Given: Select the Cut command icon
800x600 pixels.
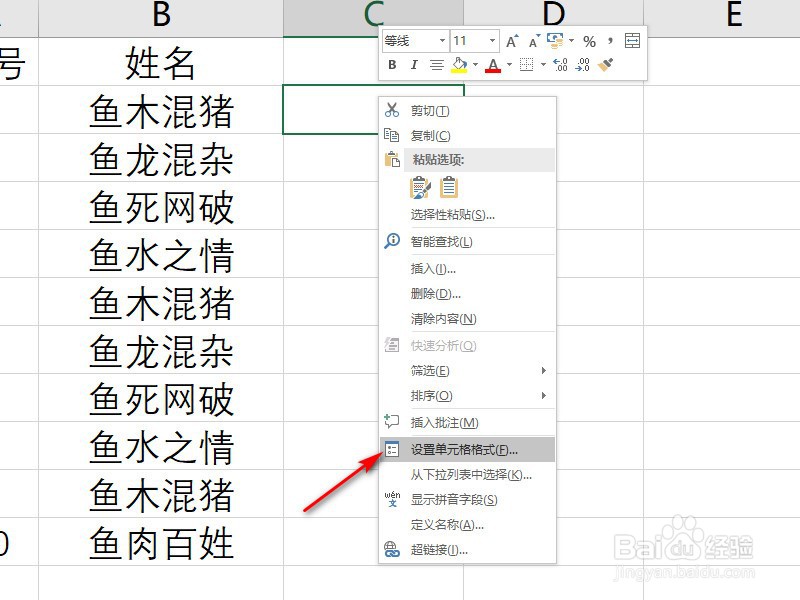Looking at the screenshot, I should click(394, 111).
